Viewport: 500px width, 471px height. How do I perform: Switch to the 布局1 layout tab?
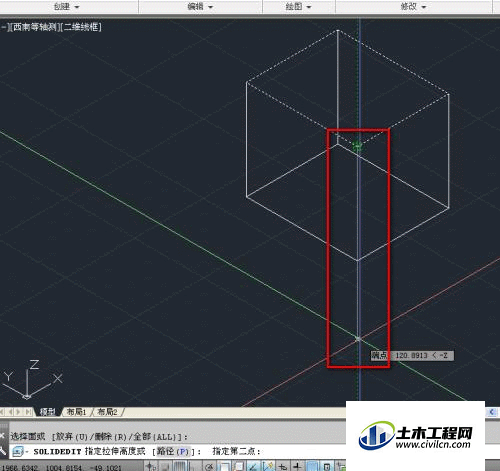(x=76, y=412)
